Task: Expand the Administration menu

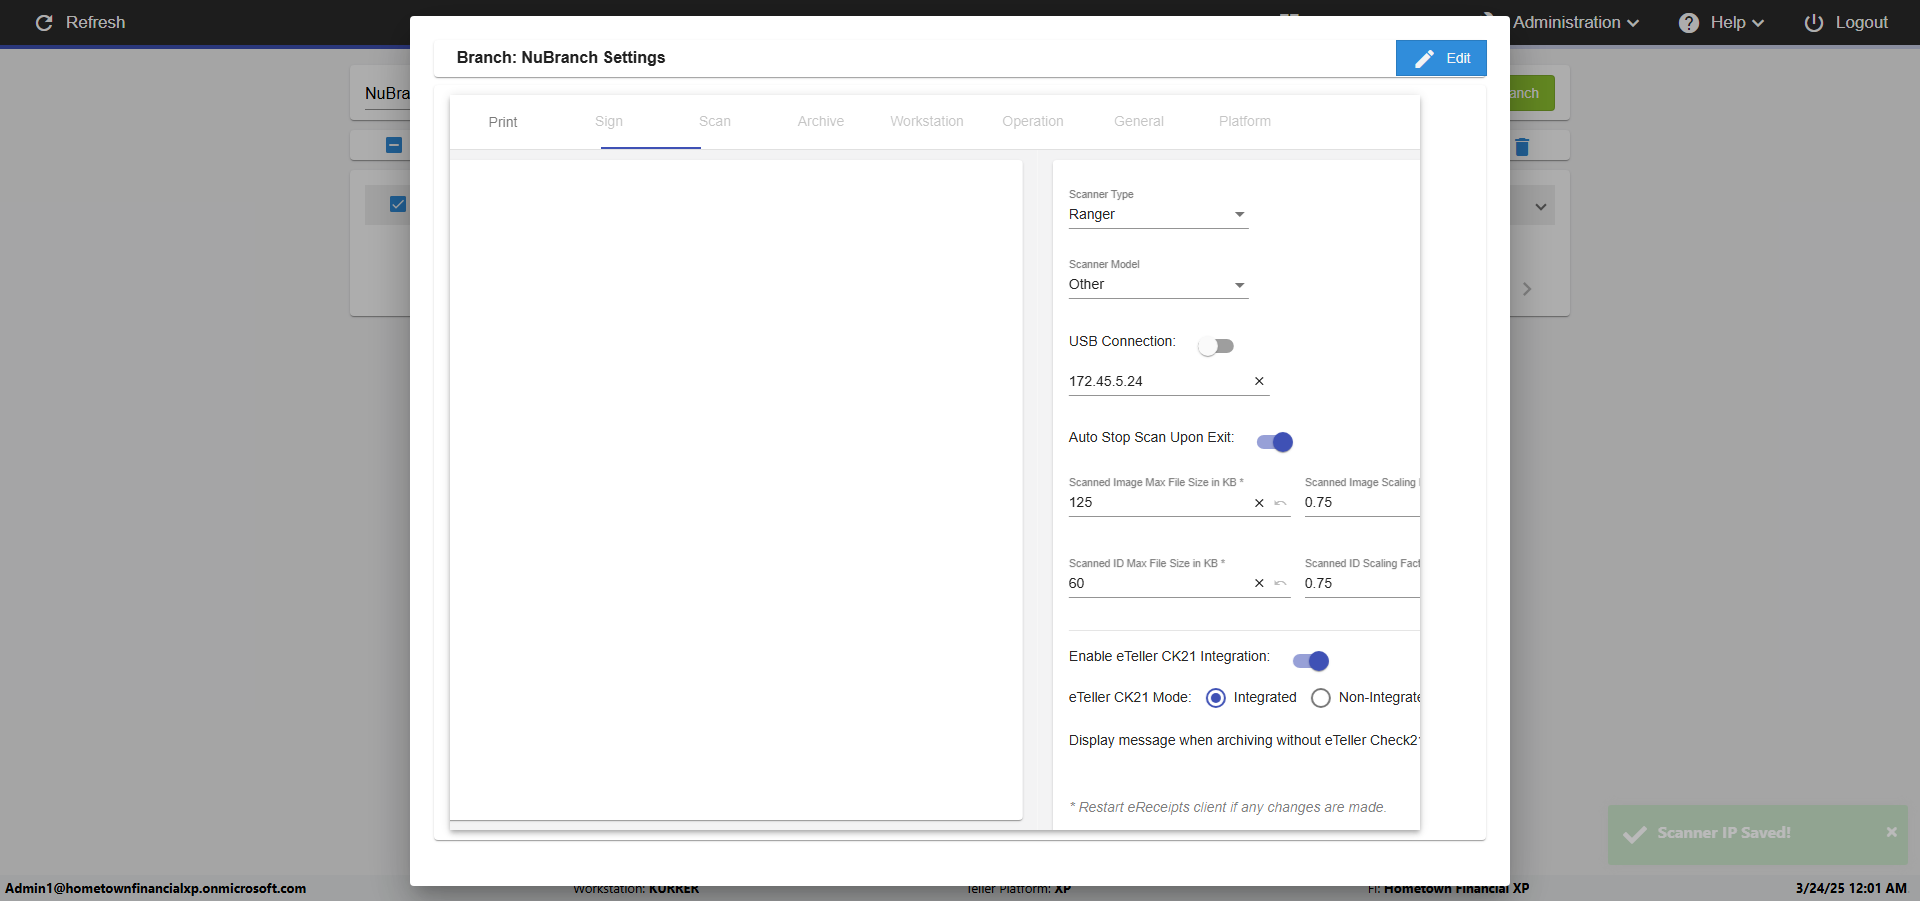Action: coord(1575,23)
